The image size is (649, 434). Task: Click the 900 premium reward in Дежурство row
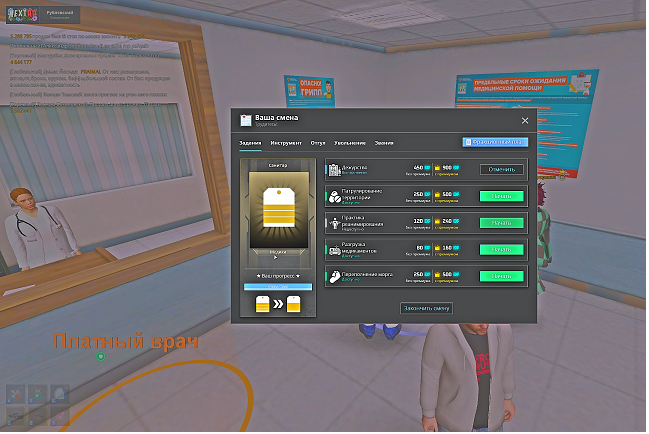tap(449, 168)
